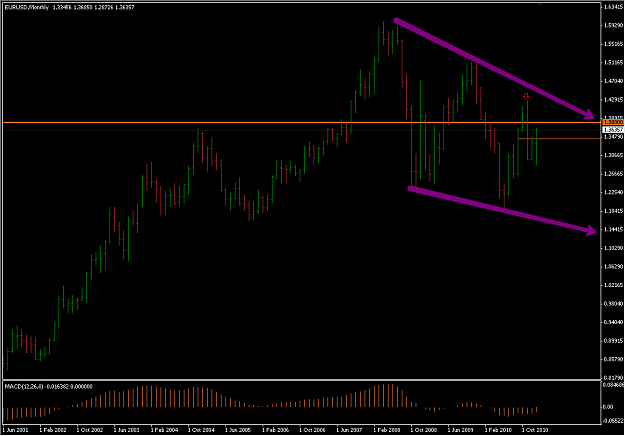Select the orange horizontal line at 1.38000
Viewport: 625px width, 436px height.
pos(302,122)
